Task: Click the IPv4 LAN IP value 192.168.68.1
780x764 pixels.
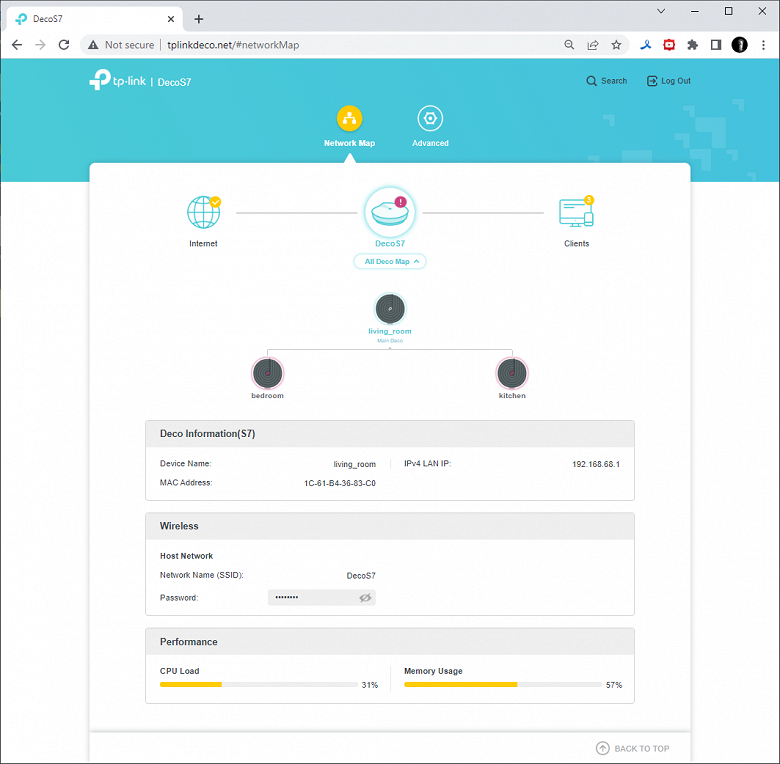Action: pyautogui.click(x=596, y=464)
